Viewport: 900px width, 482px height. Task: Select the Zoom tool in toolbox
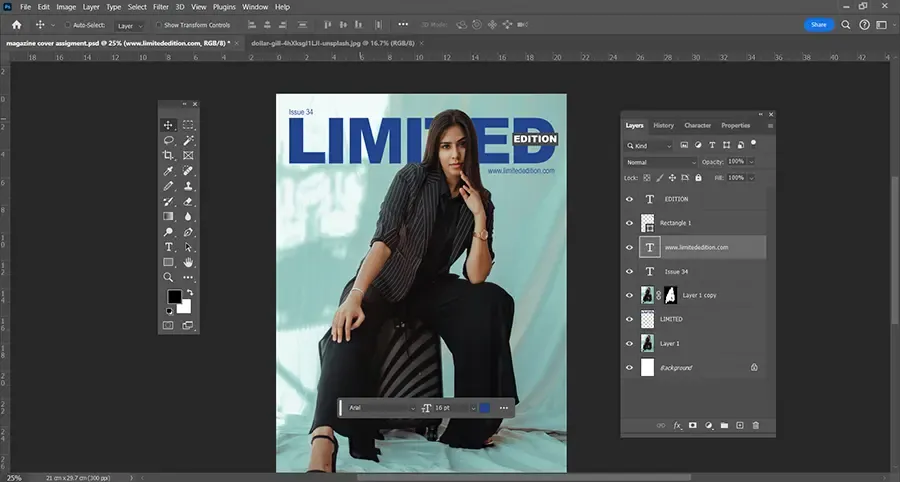pos(168,277)
